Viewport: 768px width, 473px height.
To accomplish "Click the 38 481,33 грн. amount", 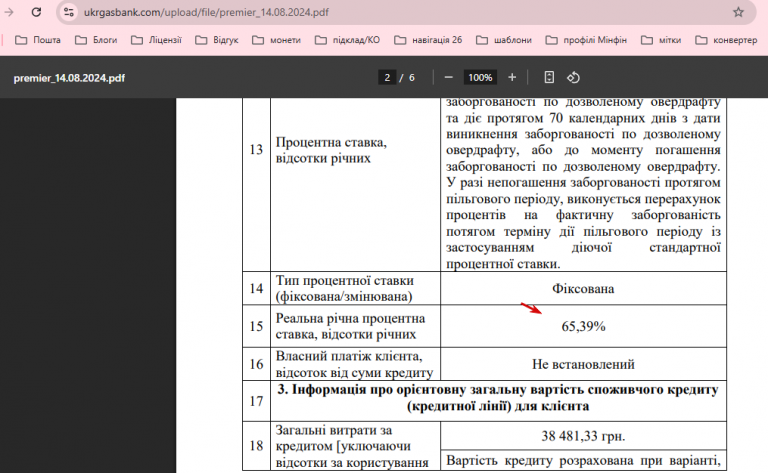I will click(583, 436).
